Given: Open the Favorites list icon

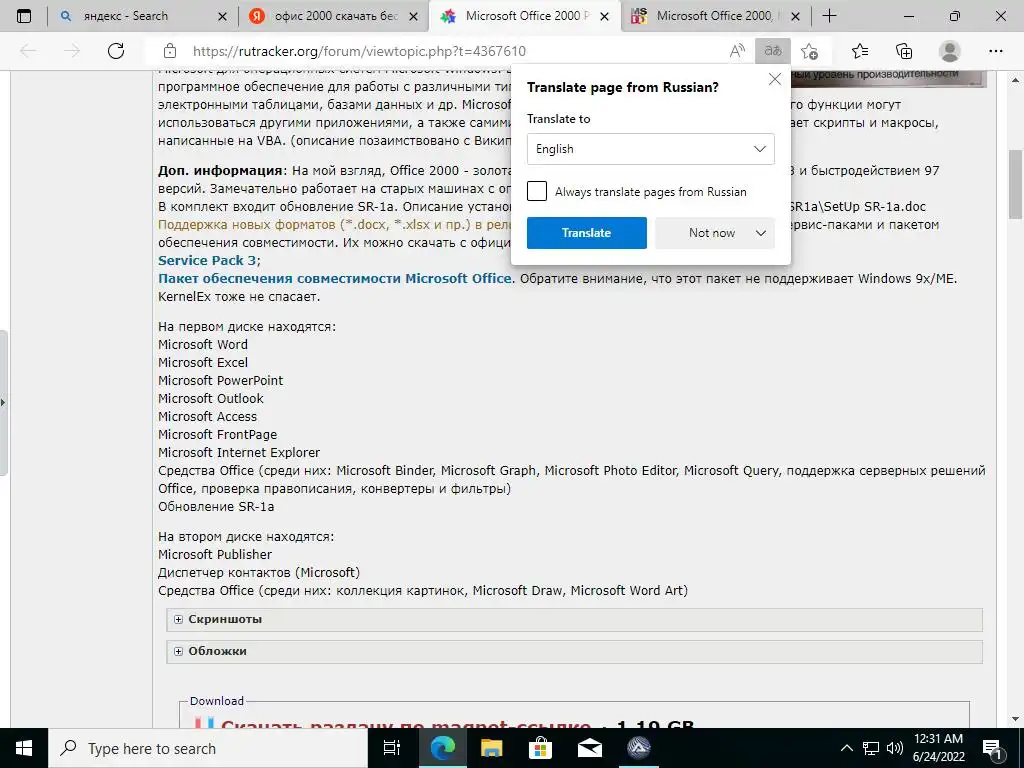Looking at the screenshot, I should pyautogui.click(x=860, y=51).
